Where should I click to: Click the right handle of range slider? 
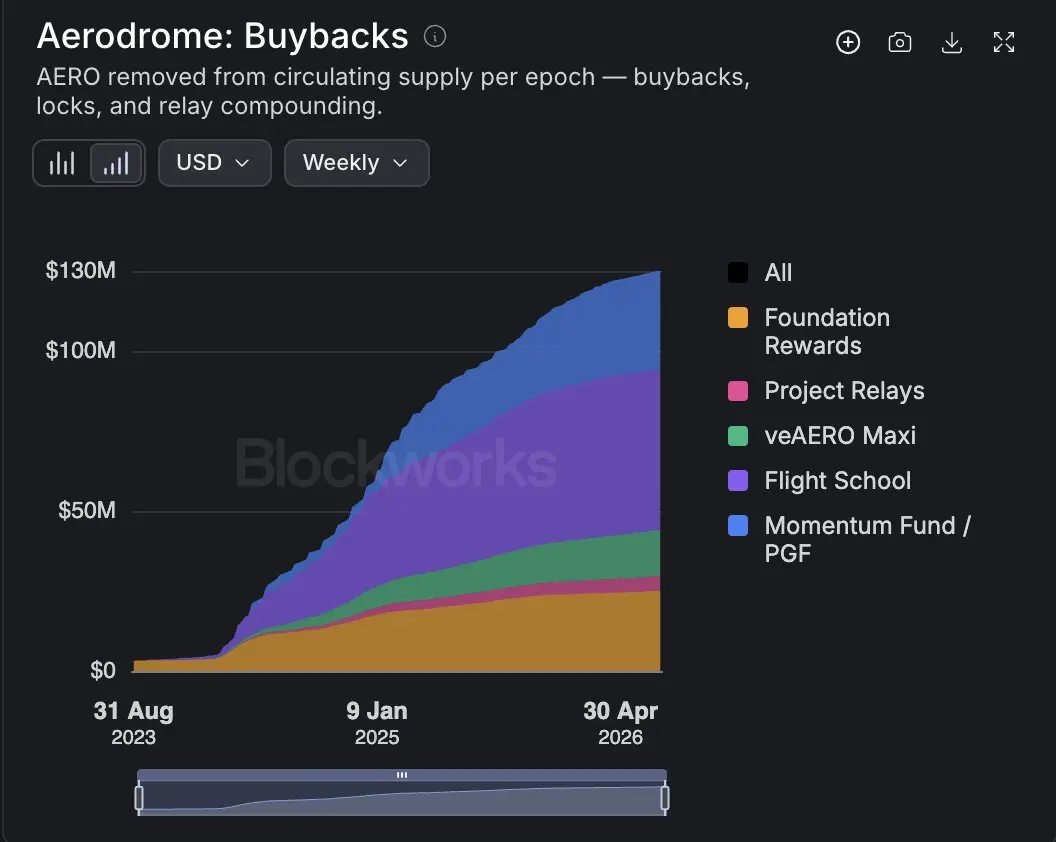pyautogui.click(x=665, y=798)
